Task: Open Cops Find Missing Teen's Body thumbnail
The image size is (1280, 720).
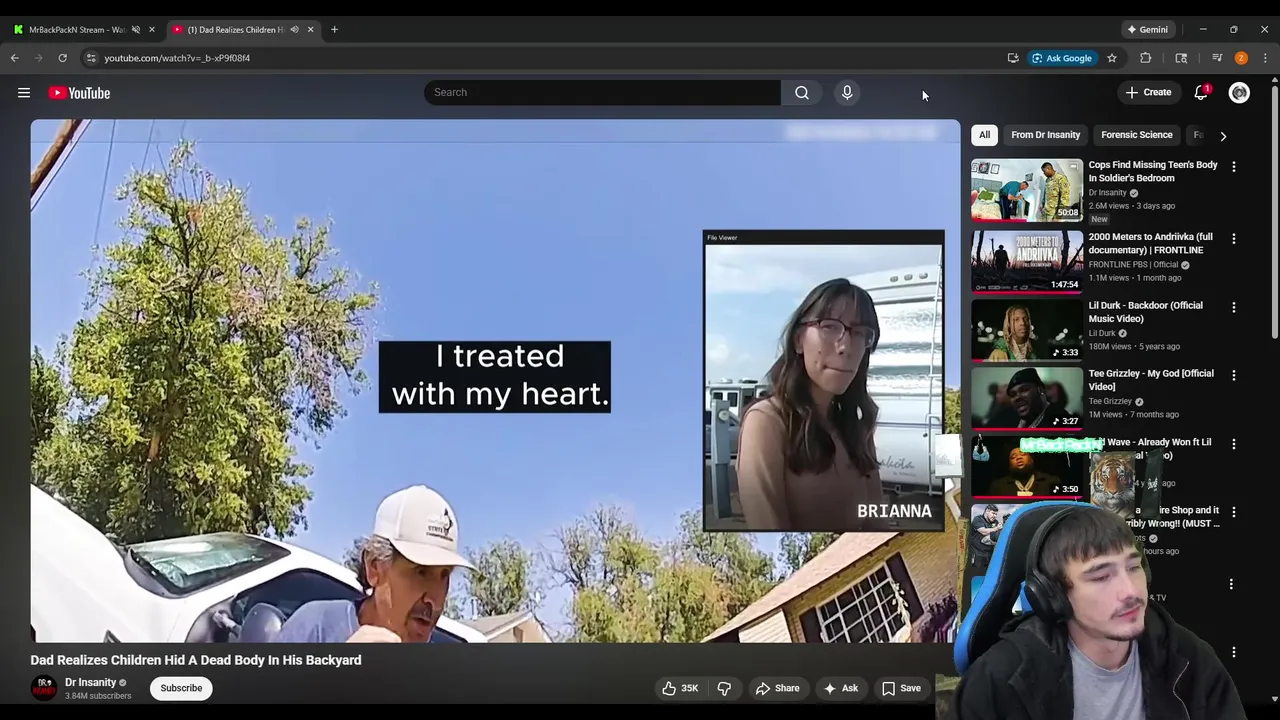Action: [1027, 190]
